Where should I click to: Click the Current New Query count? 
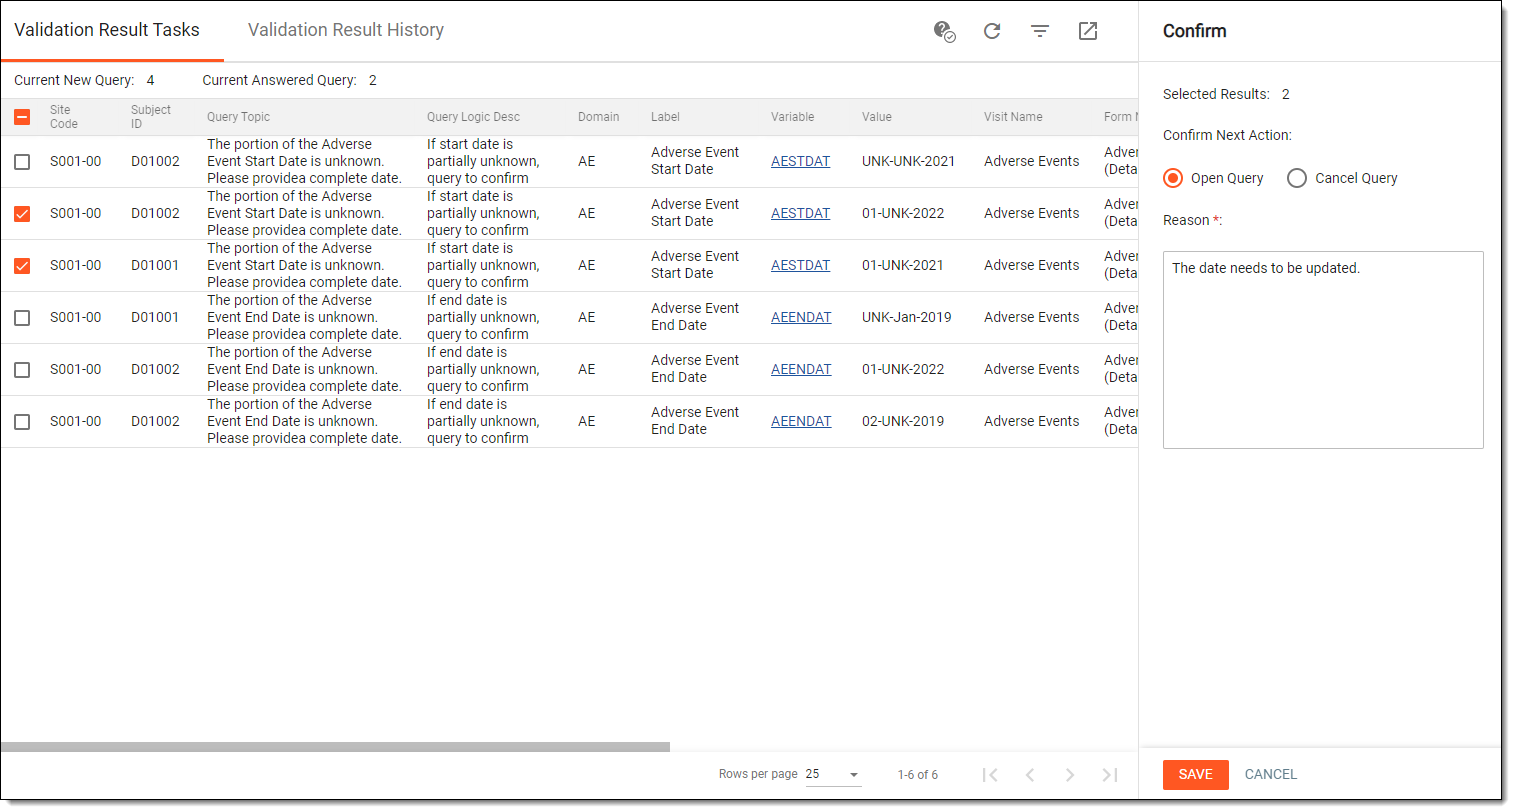[151, 80]
